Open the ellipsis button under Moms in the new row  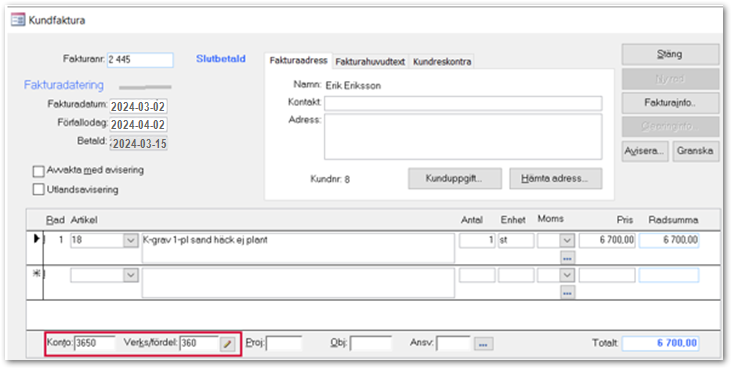567,292
